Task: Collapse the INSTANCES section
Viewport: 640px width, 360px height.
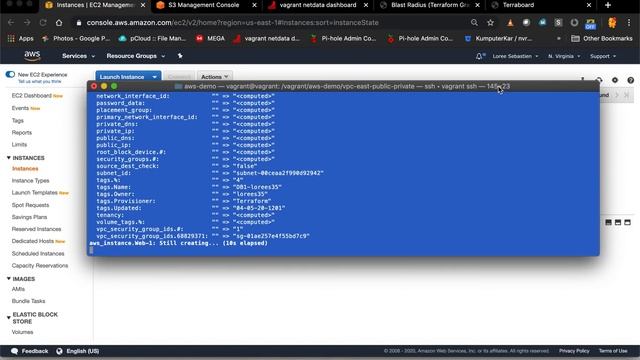Action: 9,158
